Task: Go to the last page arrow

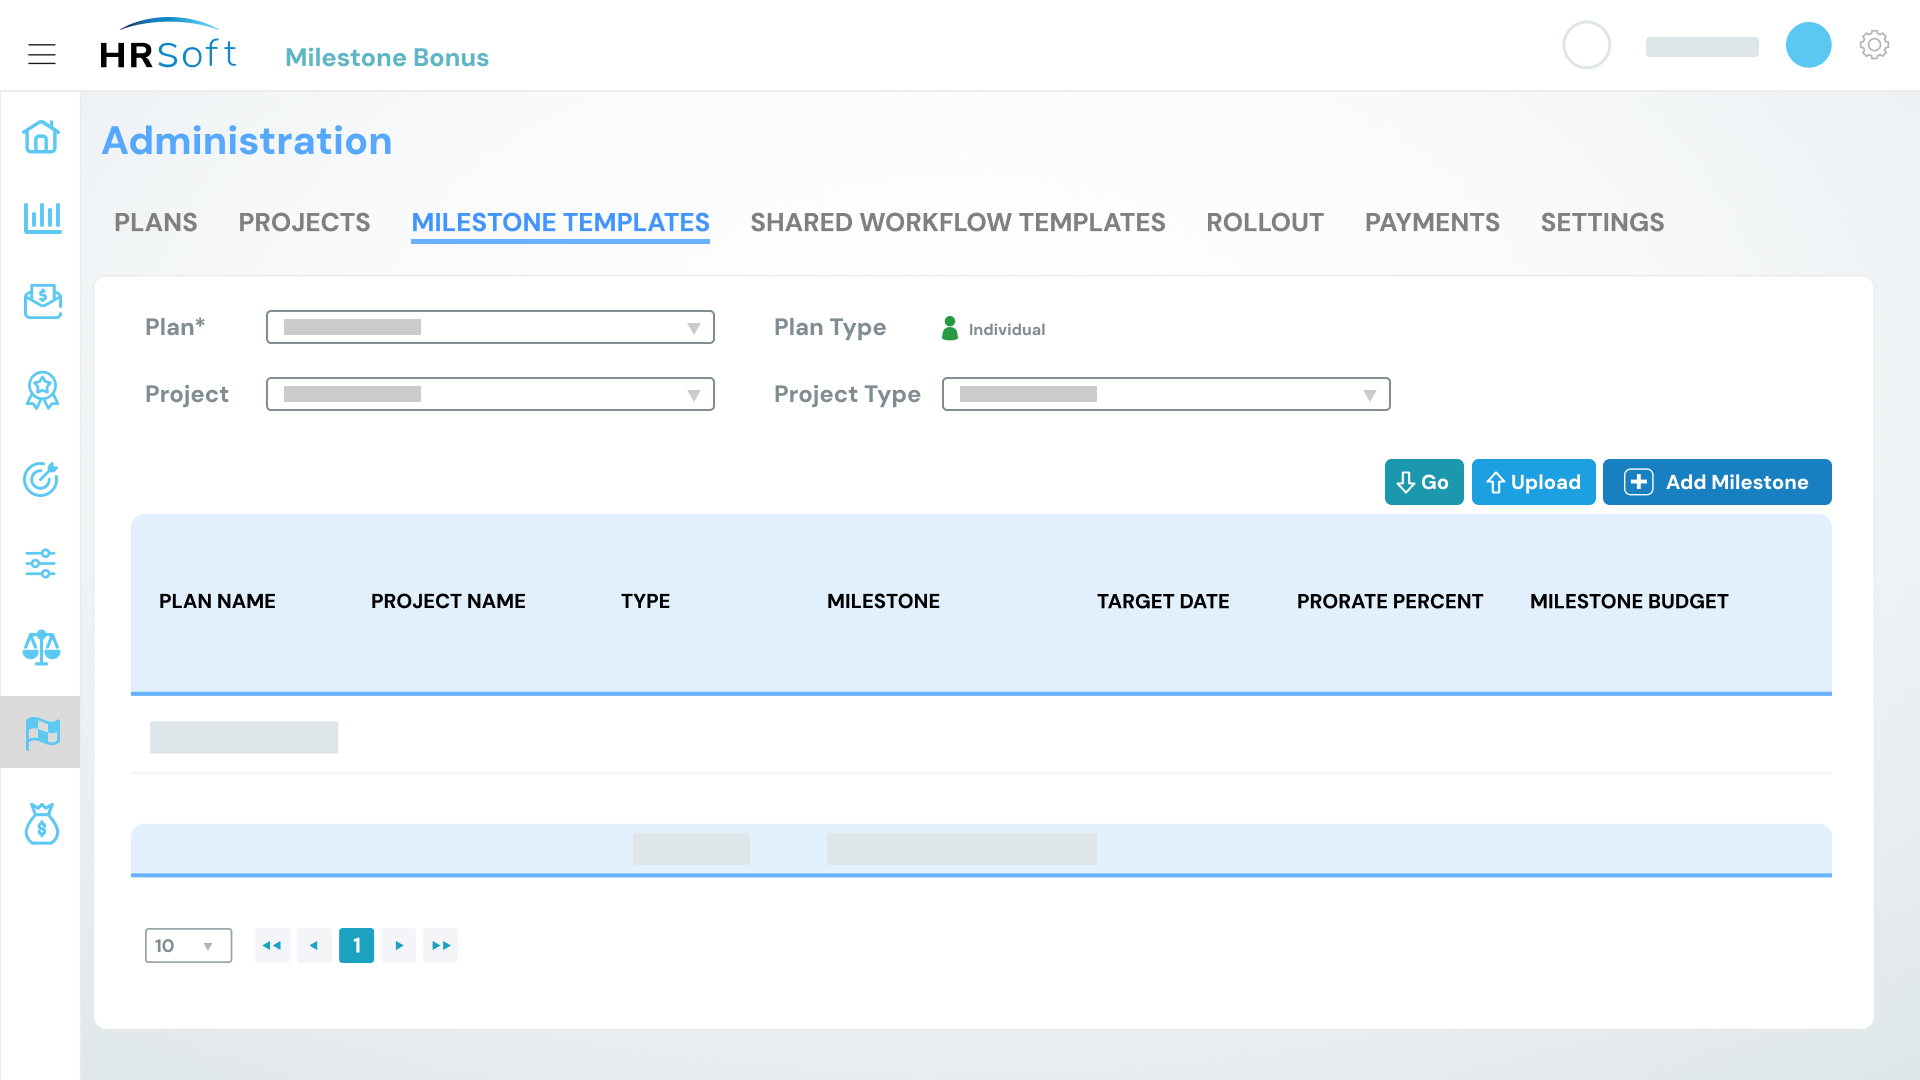Action: pyautogui.click(x=440, y=945)
